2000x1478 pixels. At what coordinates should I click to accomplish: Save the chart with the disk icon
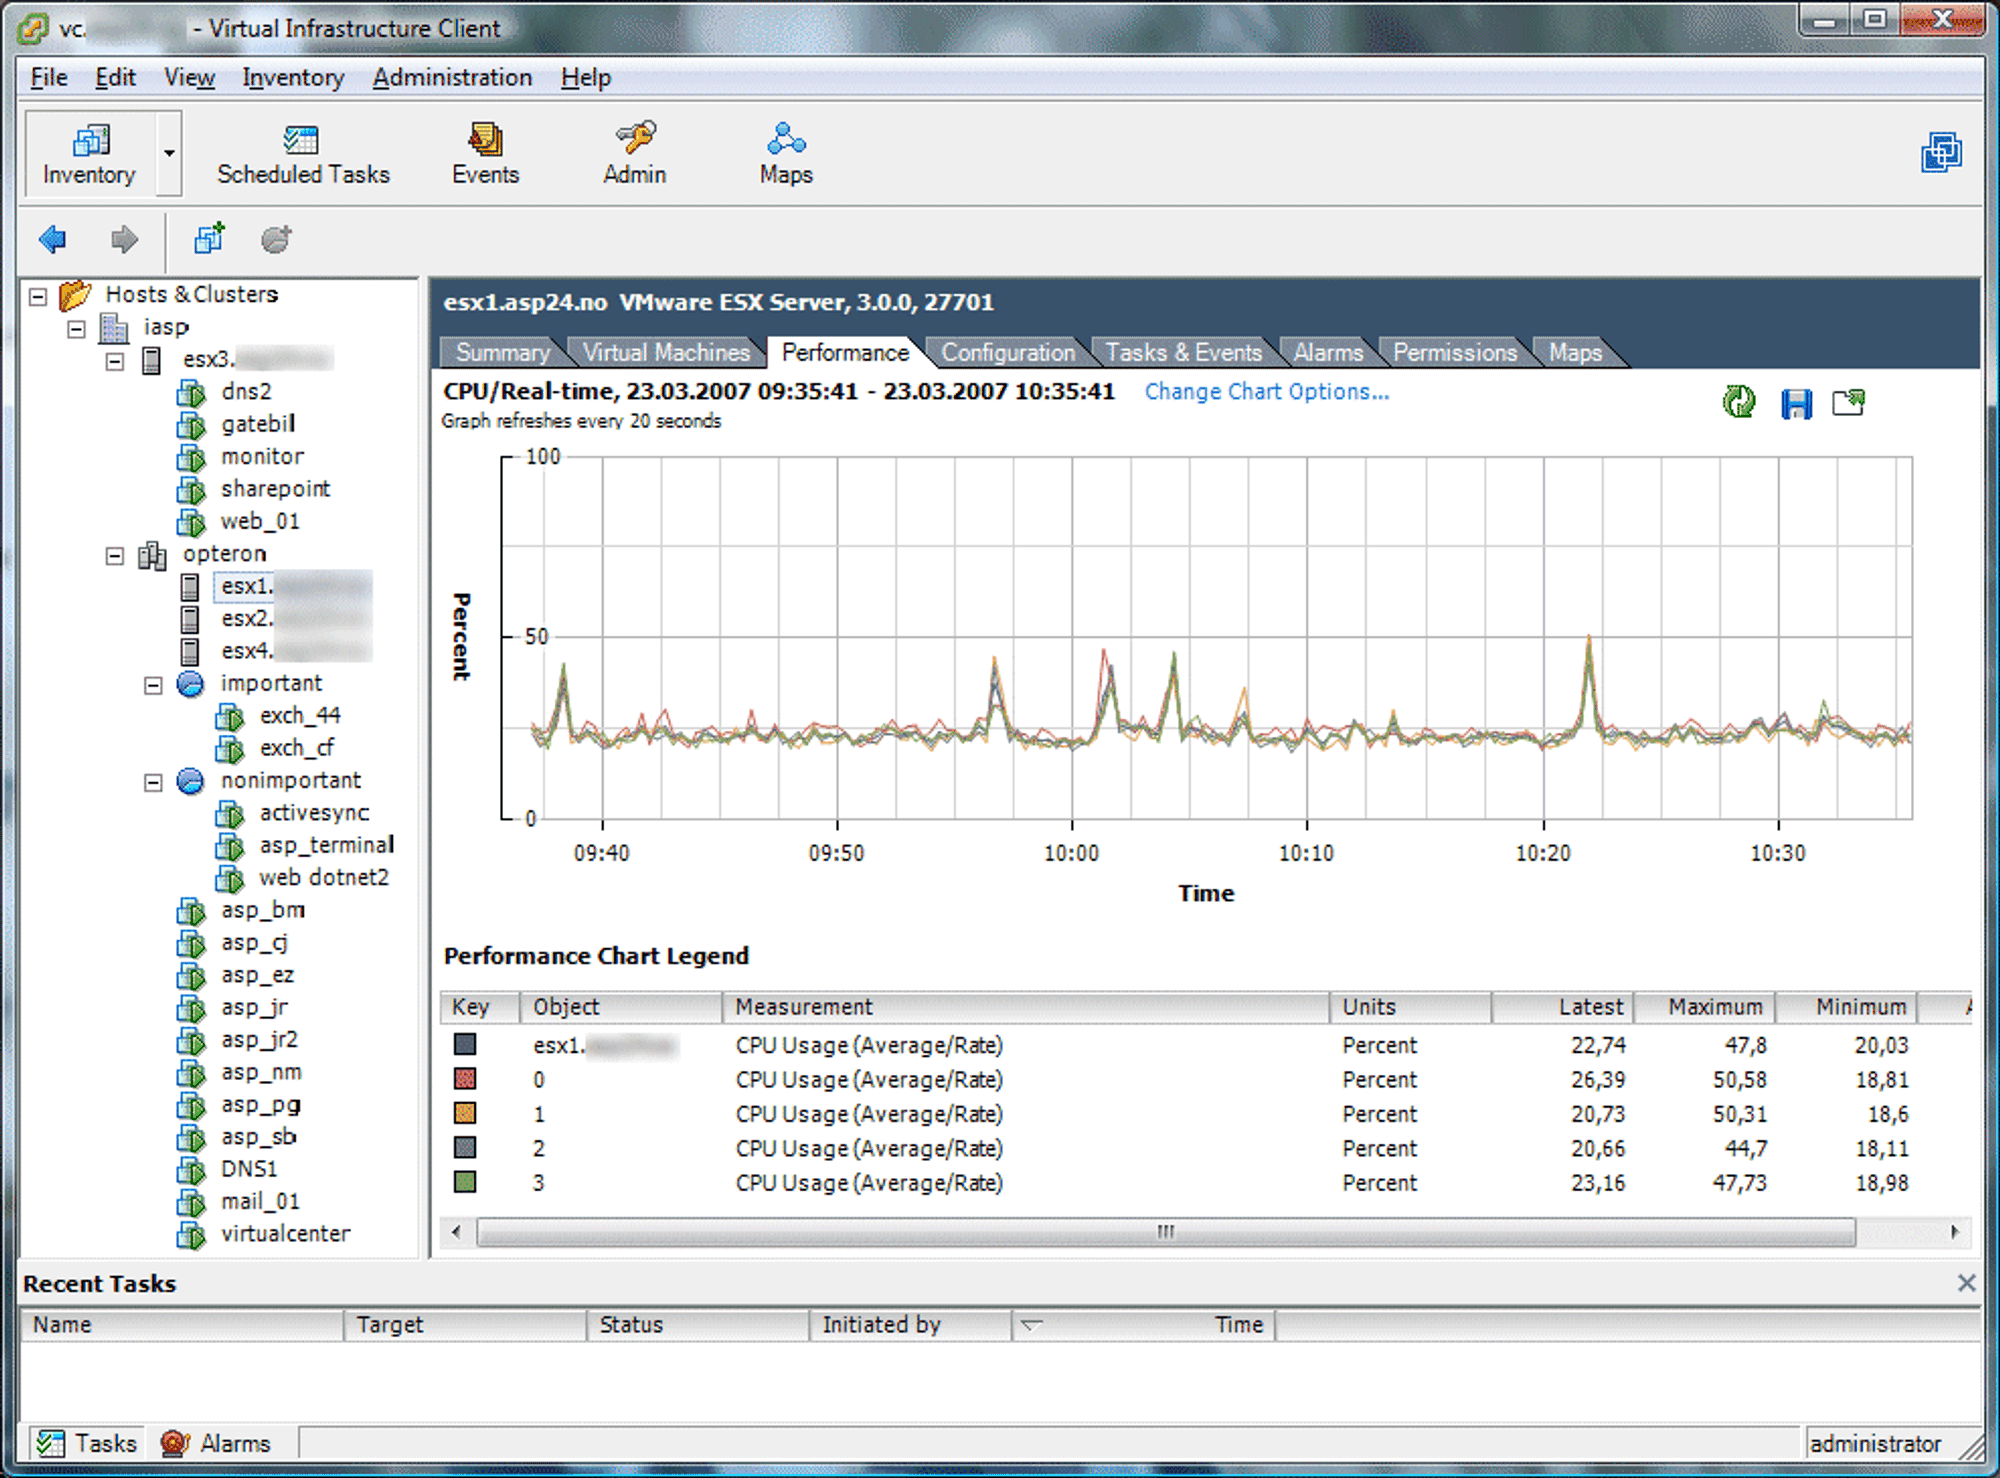point(1796,403)
